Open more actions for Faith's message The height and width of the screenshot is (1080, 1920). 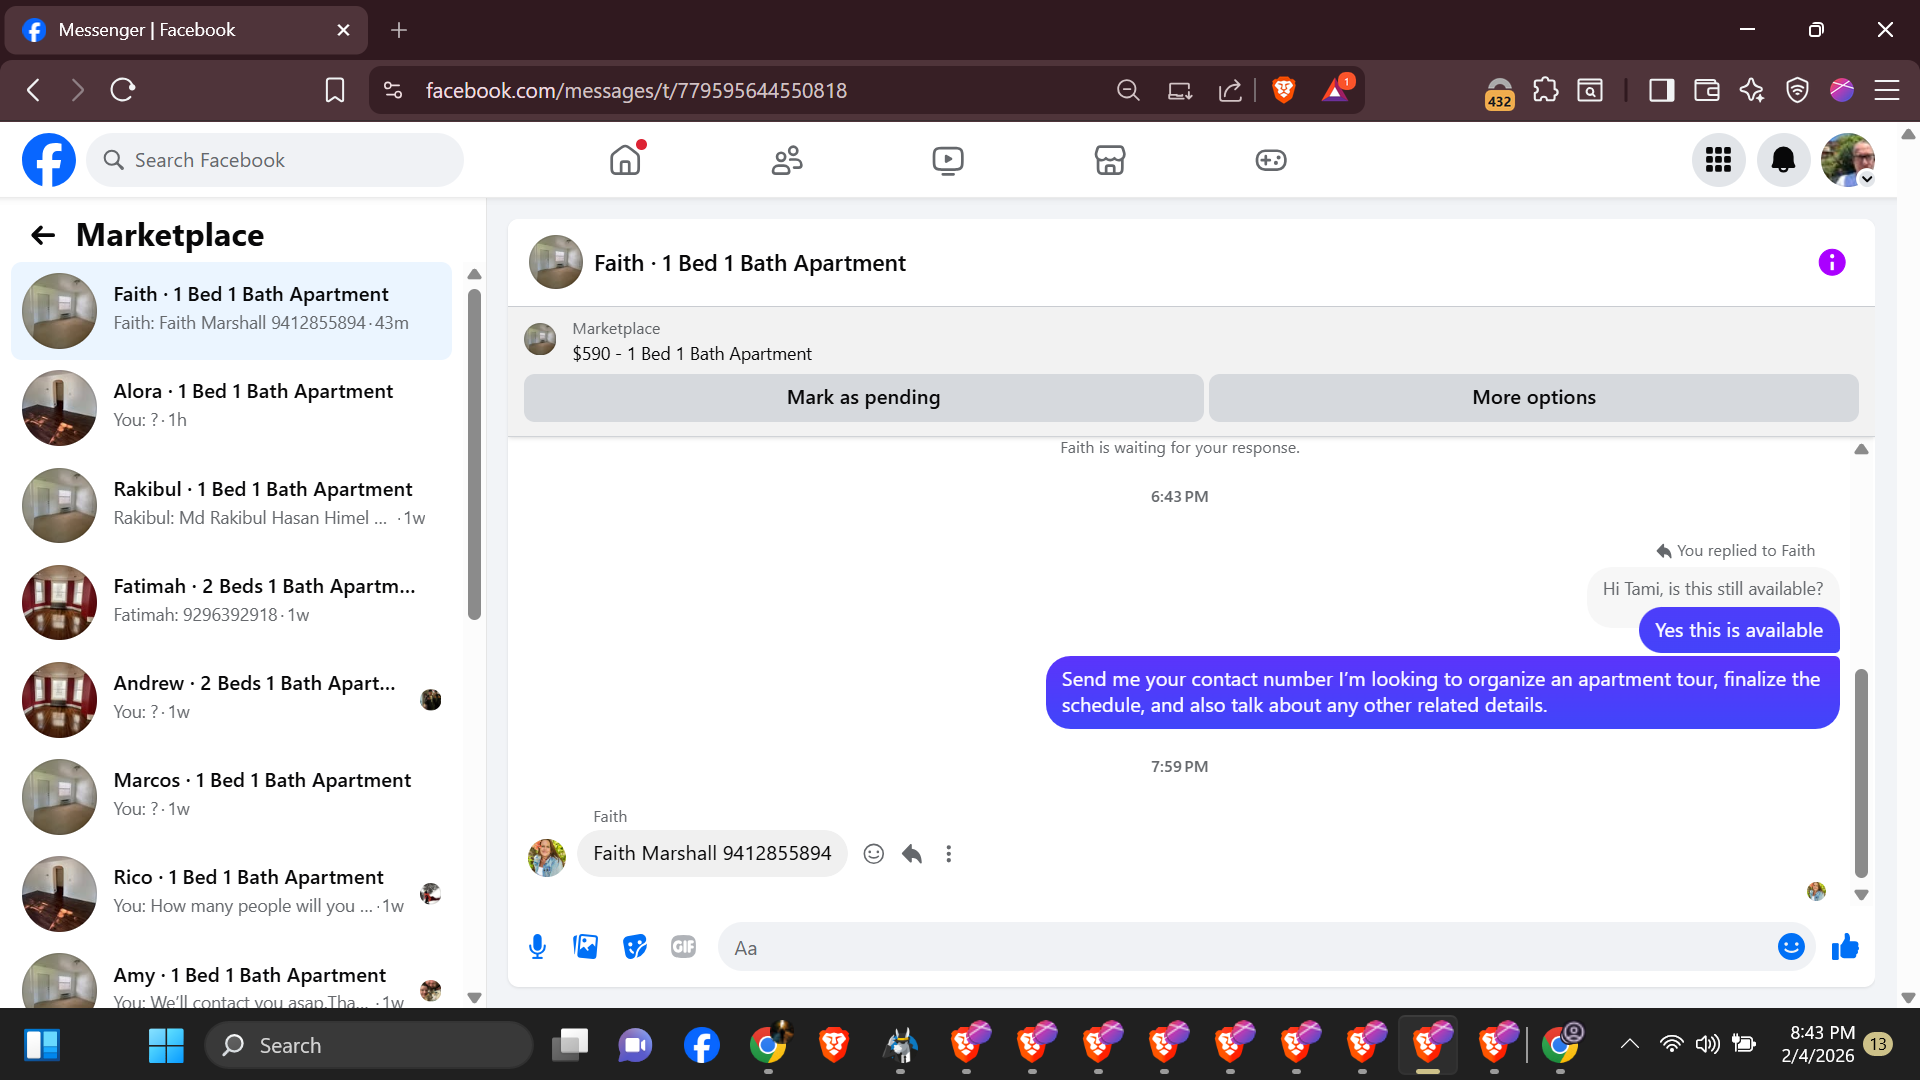point(948,854)
